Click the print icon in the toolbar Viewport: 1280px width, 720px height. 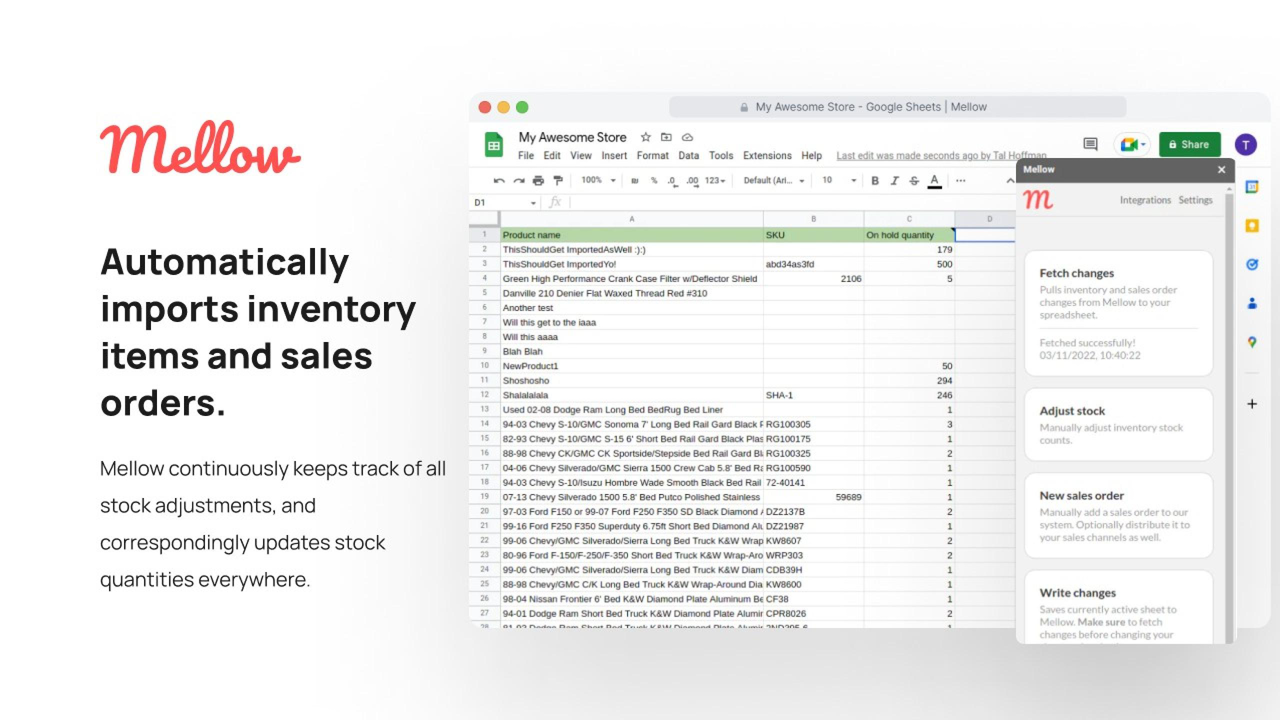(538, 181)
